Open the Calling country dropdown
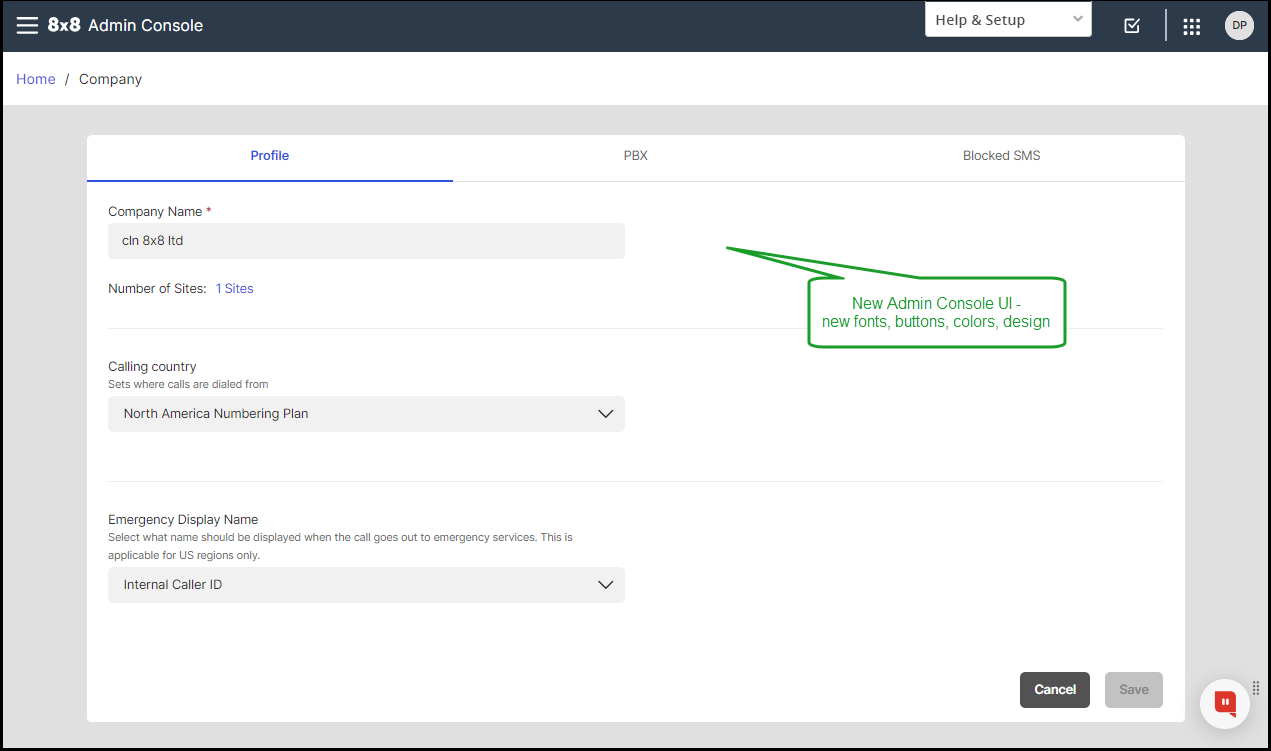The image size is (1271, 751). [366, 414]
